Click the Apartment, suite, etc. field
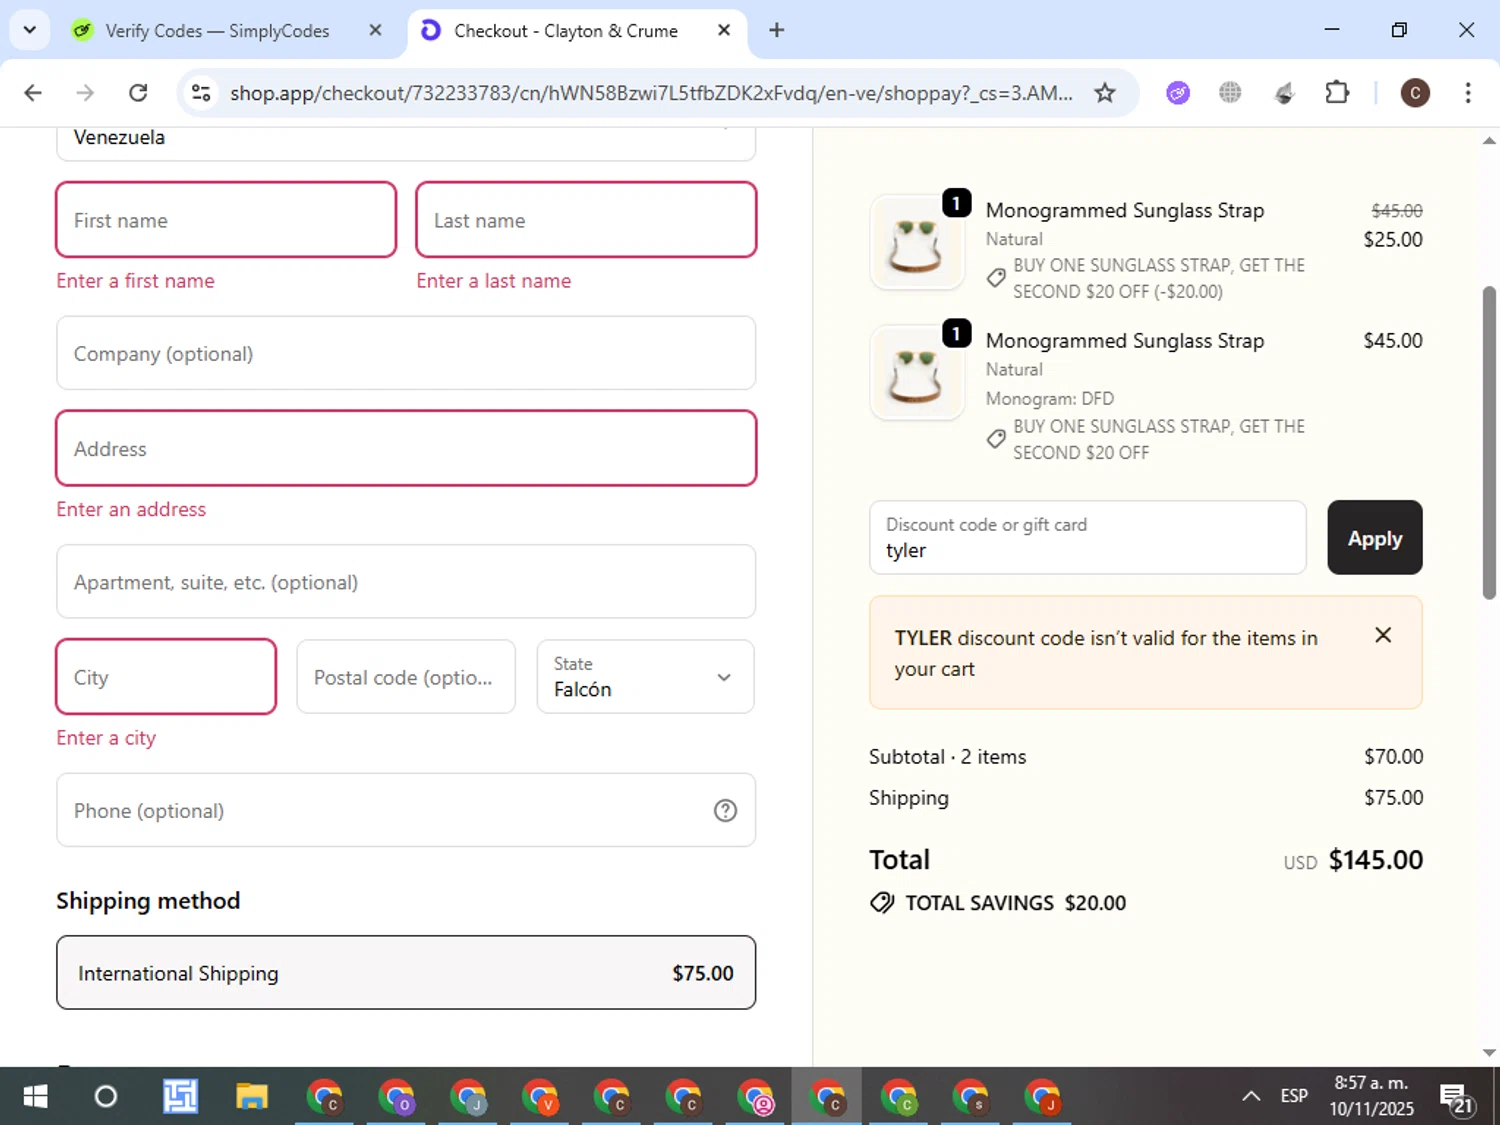The height and width of the screenshot is (1125, 1500). (406, 581)
